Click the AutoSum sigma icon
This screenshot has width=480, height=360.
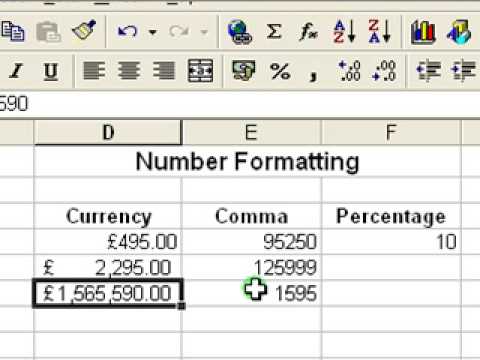pyautogui.click(x=274, y=32)
